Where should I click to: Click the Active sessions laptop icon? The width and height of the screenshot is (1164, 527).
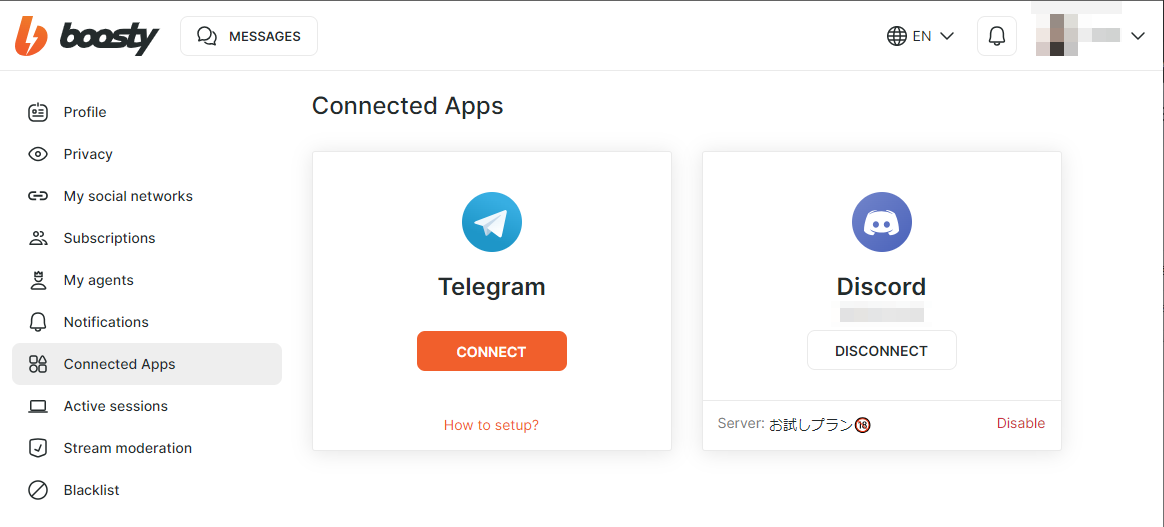pos(38,406)
